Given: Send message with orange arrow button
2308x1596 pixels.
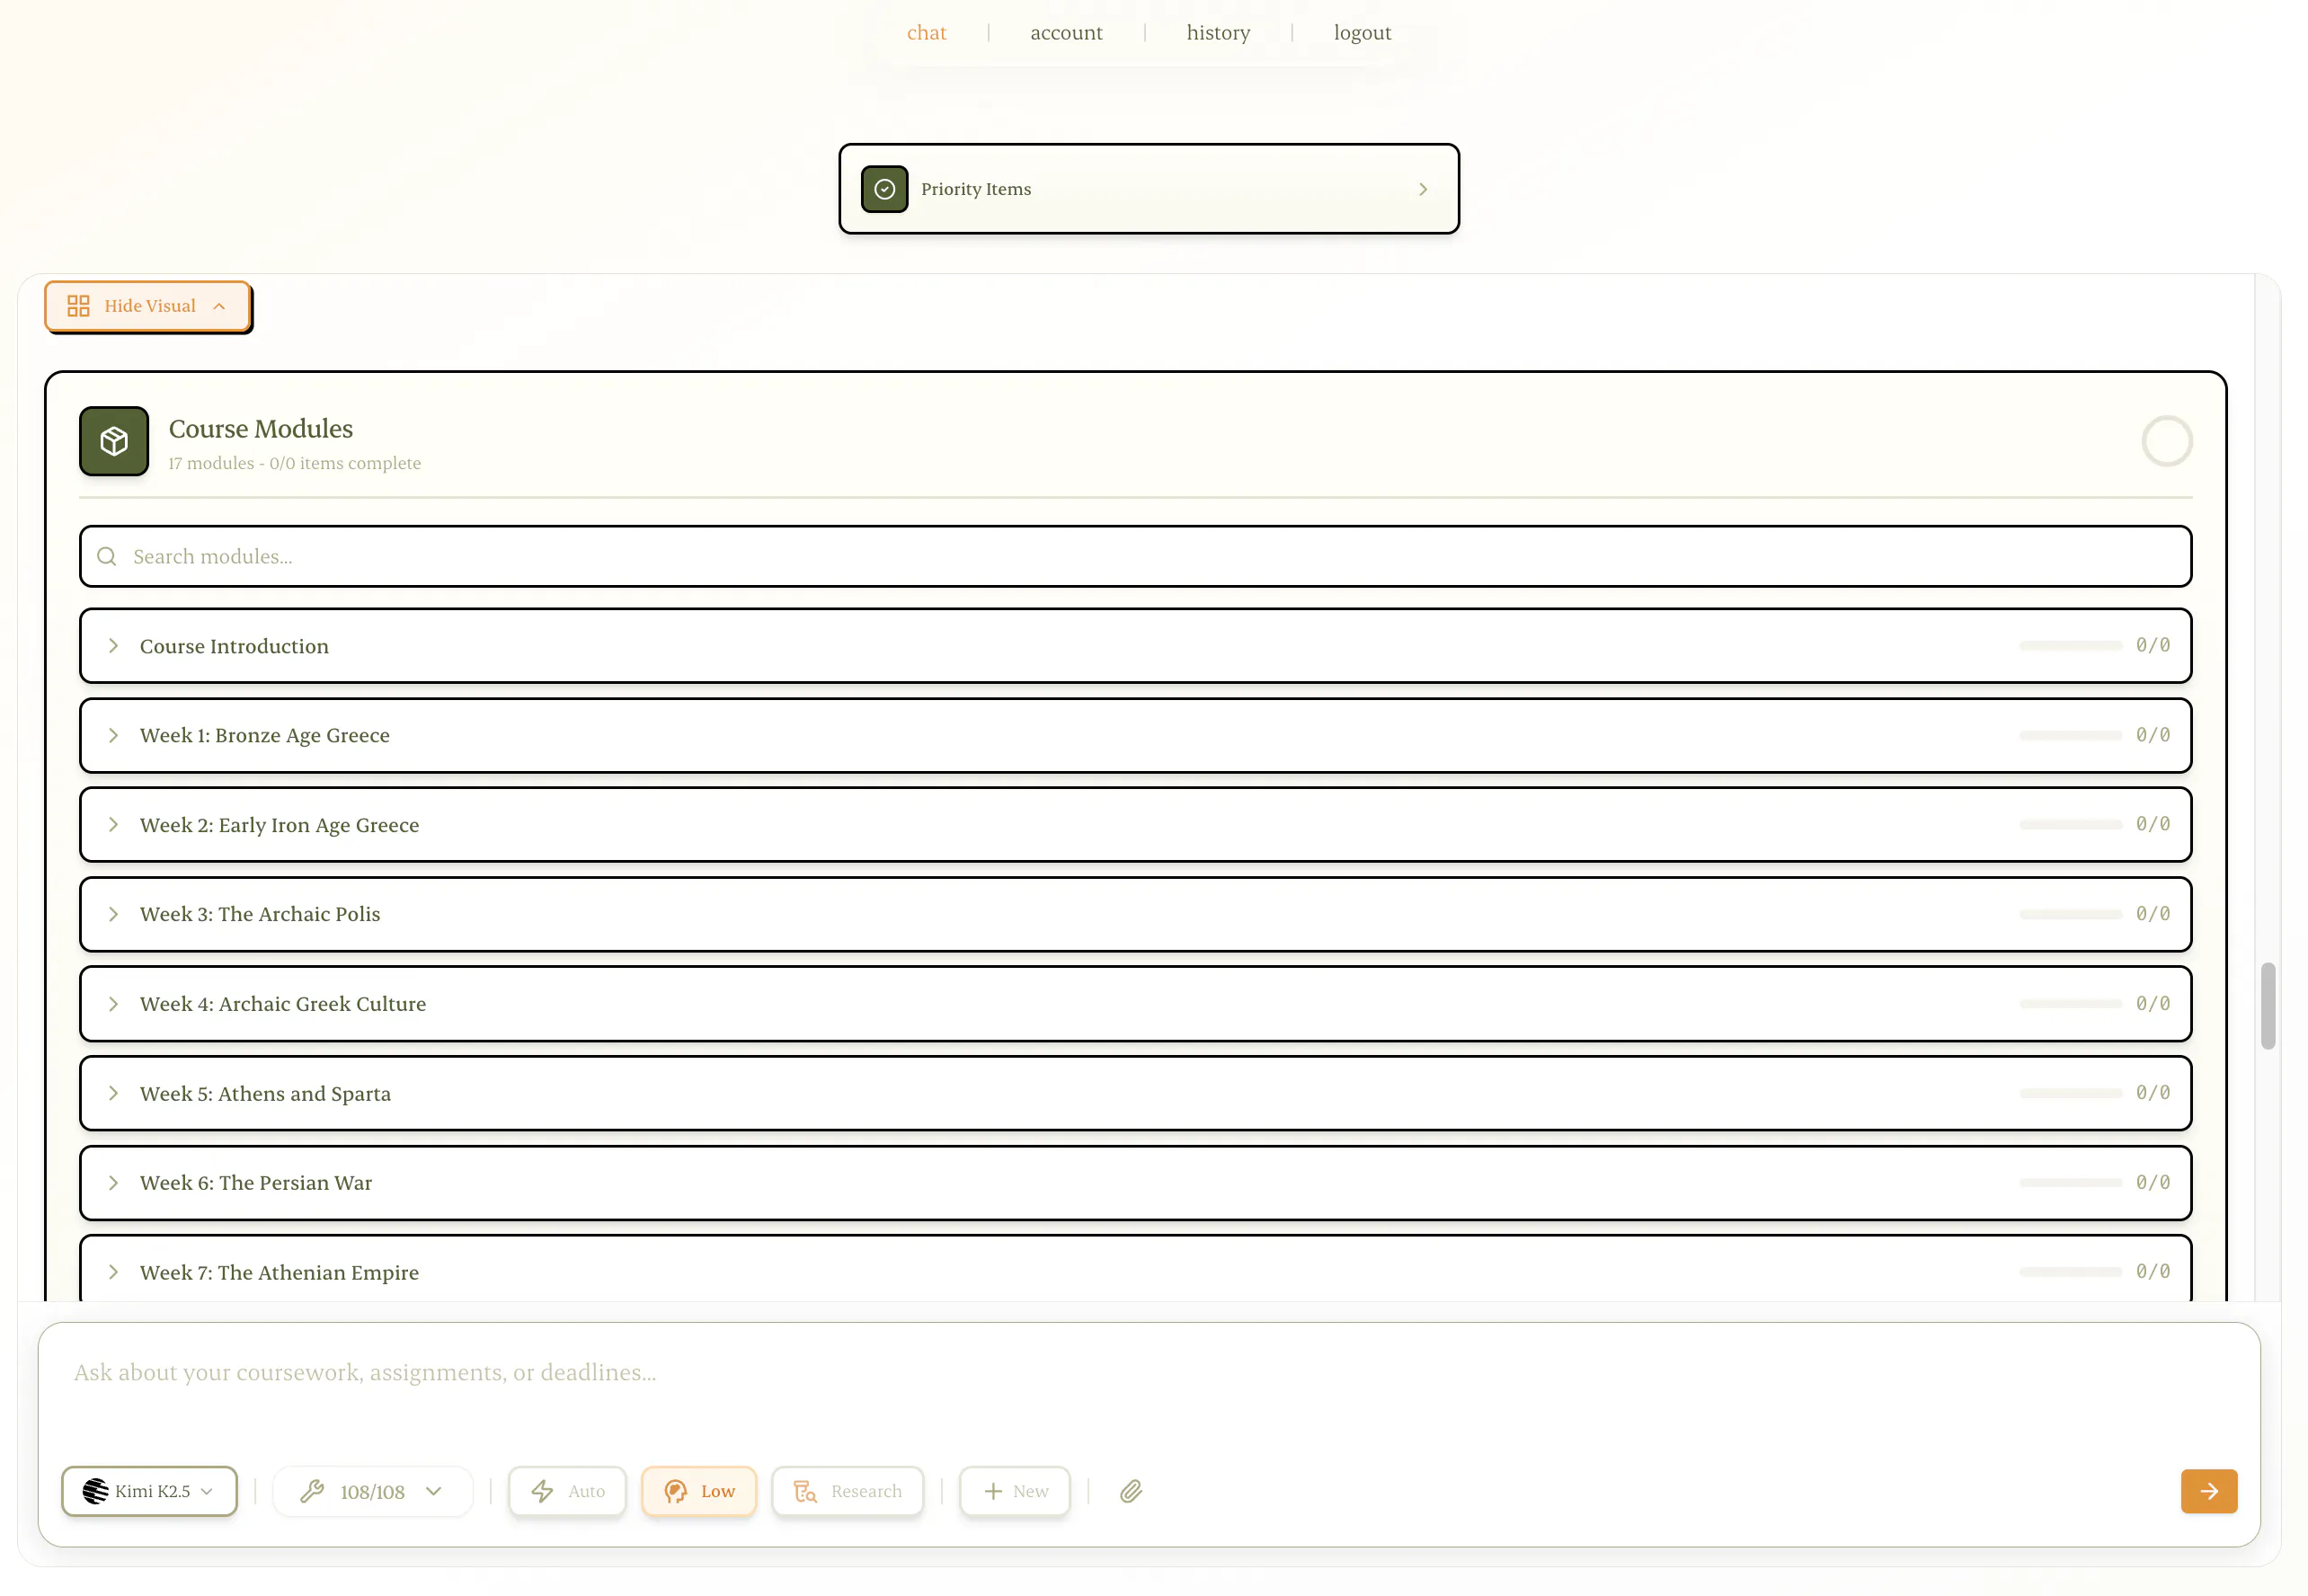Looking at the screenshot, I should 2209,1491.
